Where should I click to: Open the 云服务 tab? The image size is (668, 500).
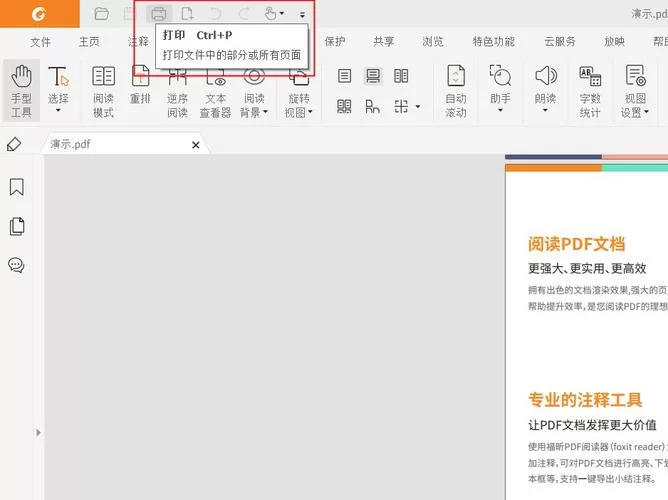tap(560, 42)
